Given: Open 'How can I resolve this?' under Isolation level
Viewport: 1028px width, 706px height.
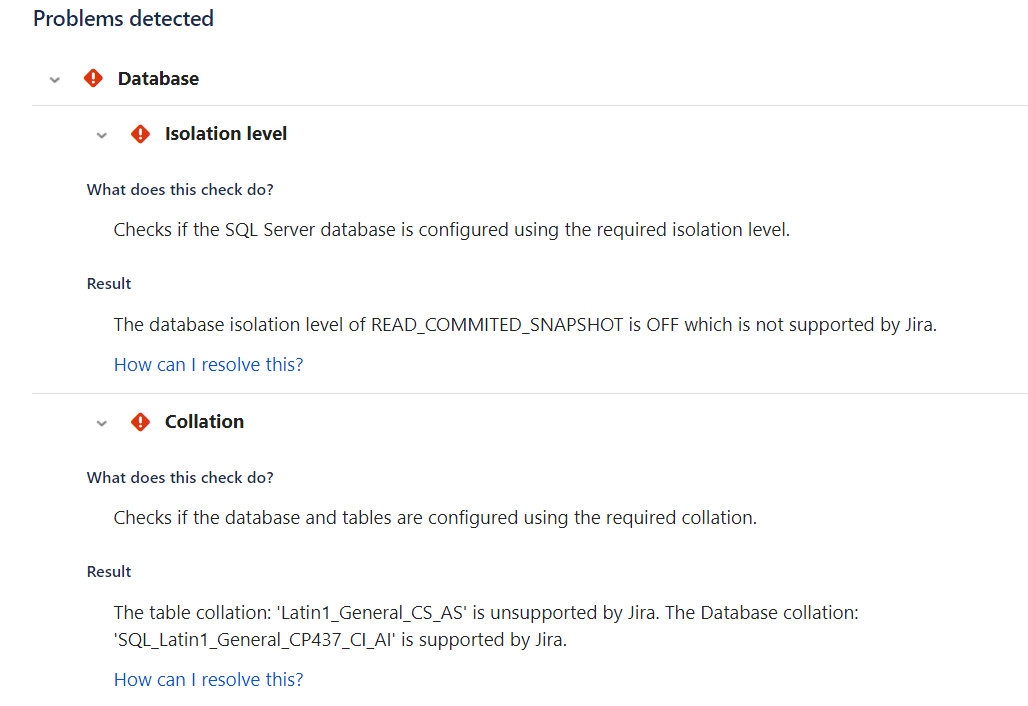Looking at the screenshot, I should point(208,364).
